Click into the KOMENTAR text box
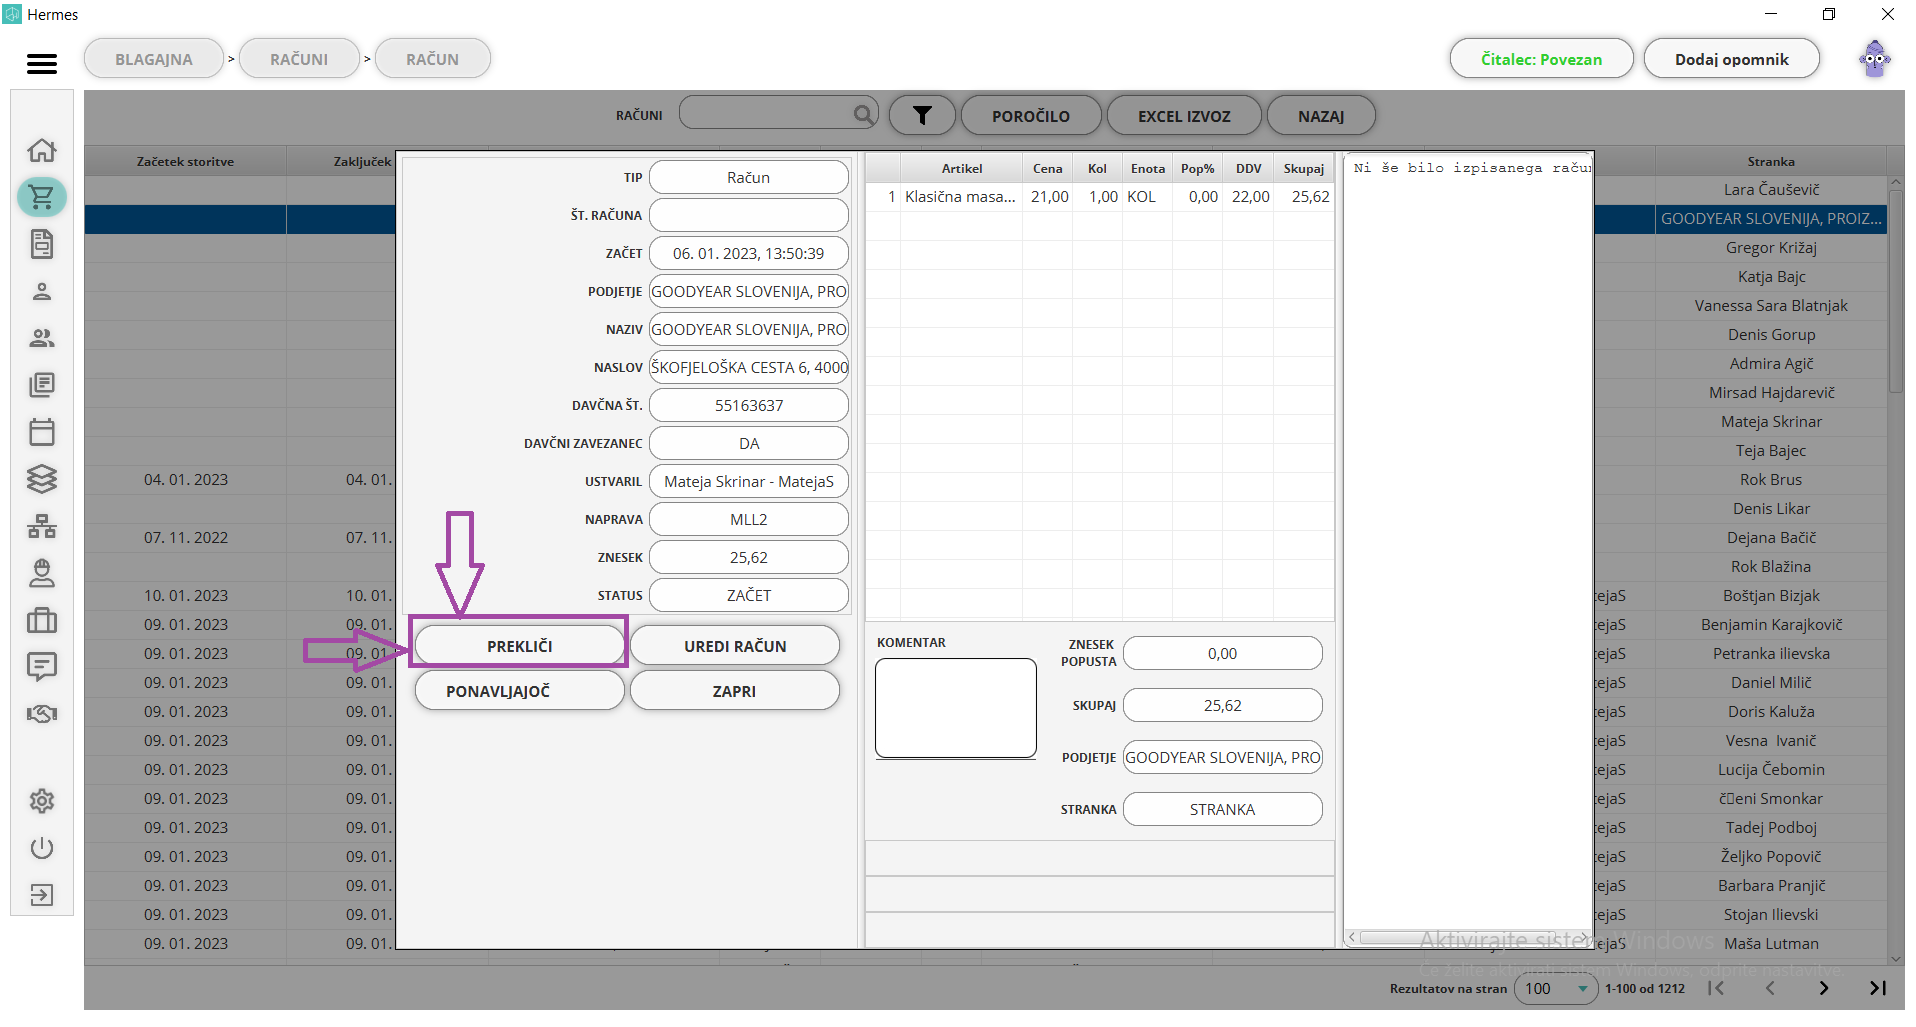1916x1027 pixels. pyautogui.click(x=956, y=707)
